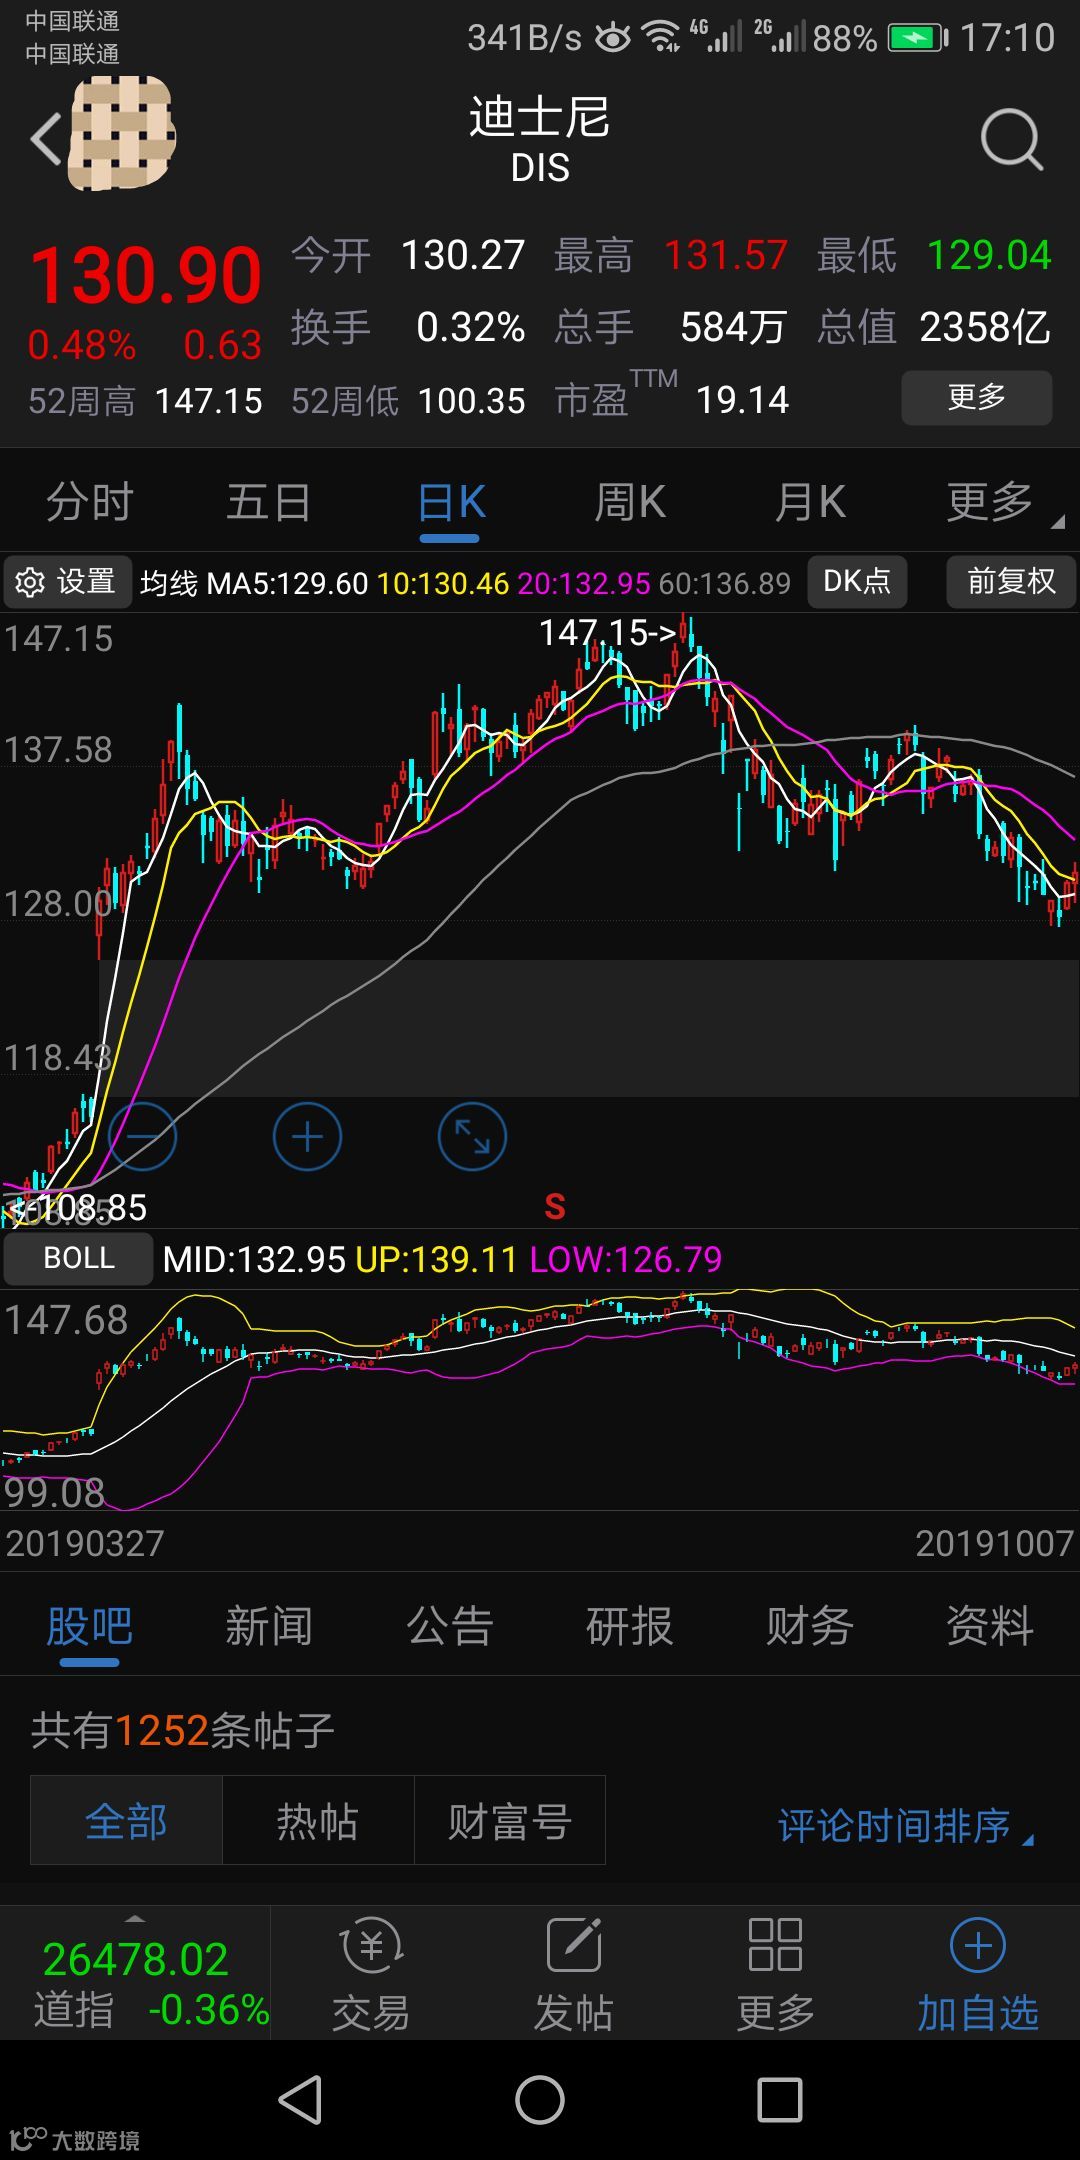Open 评论时间排序 sort dropdown
The width and height of the screenshot is (1080, 2160).
[x=905, y=1826]
